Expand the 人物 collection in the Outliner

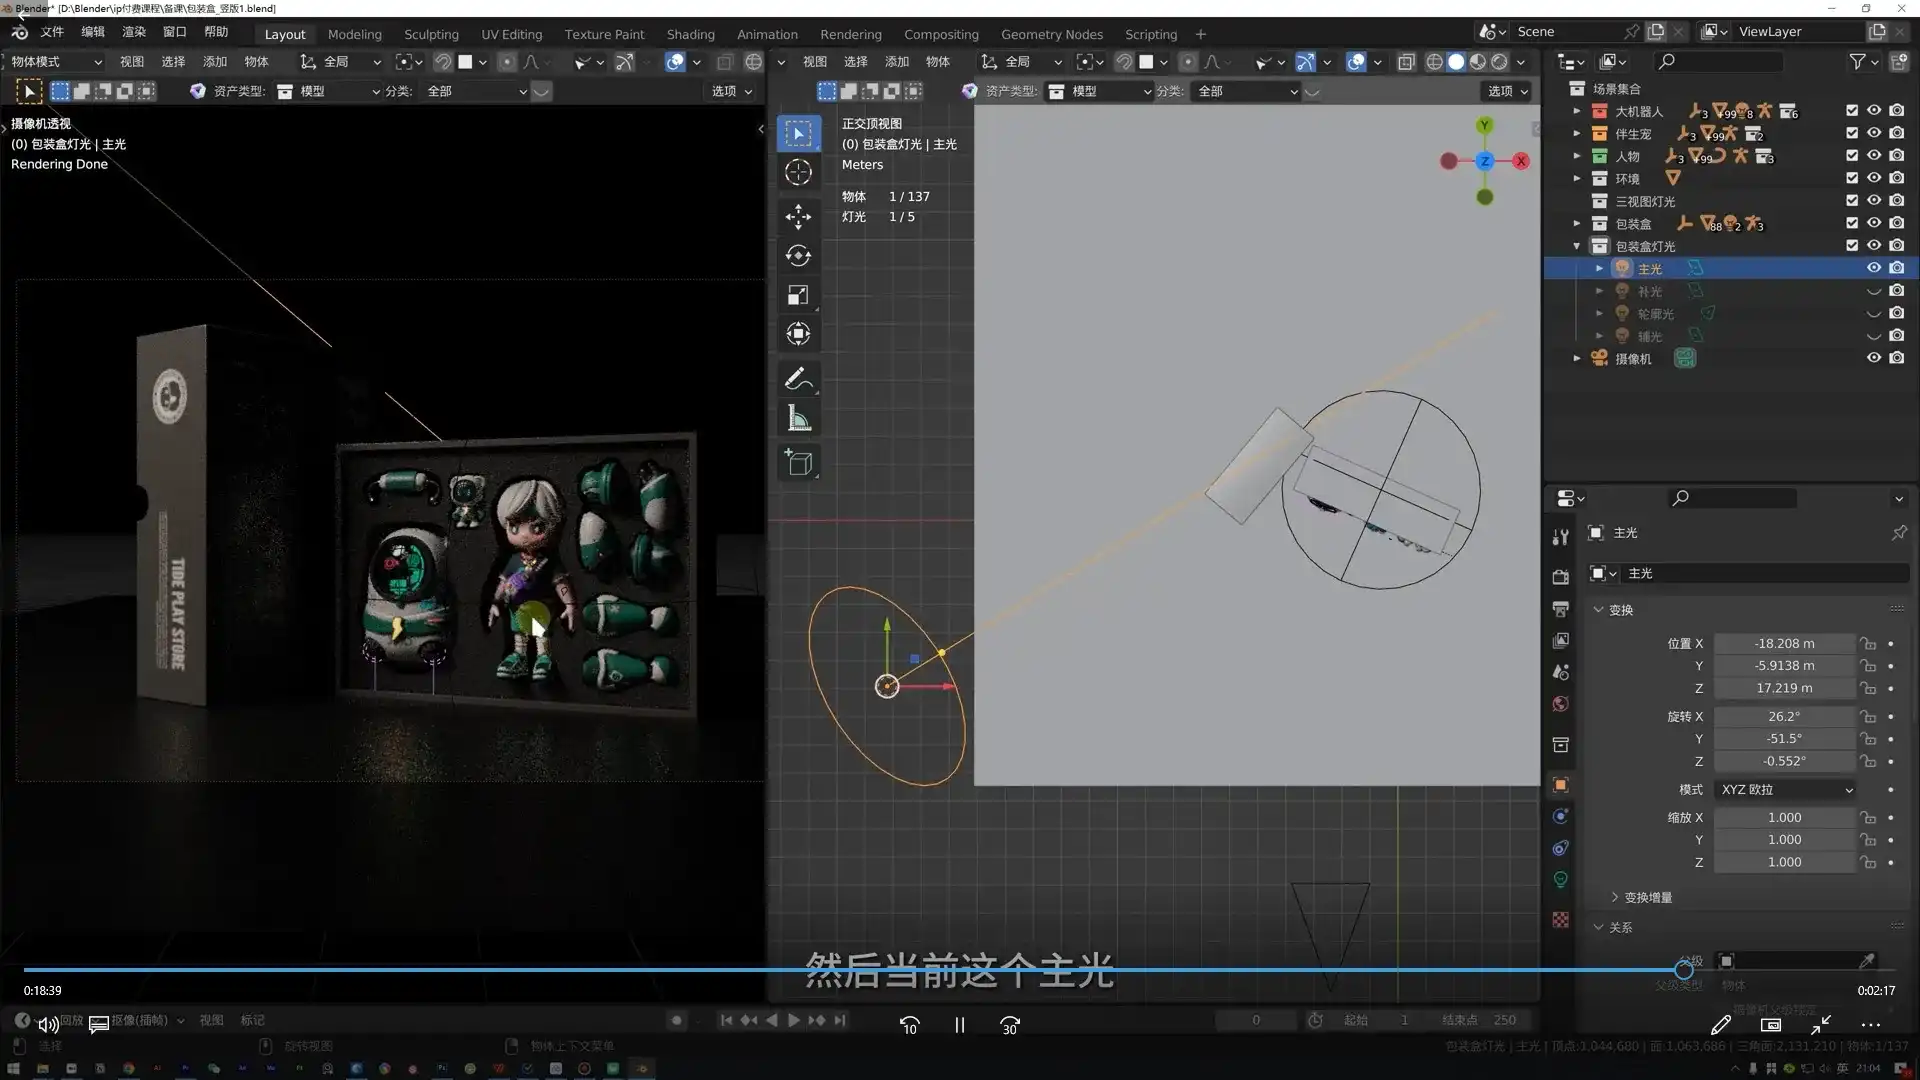1577,156
